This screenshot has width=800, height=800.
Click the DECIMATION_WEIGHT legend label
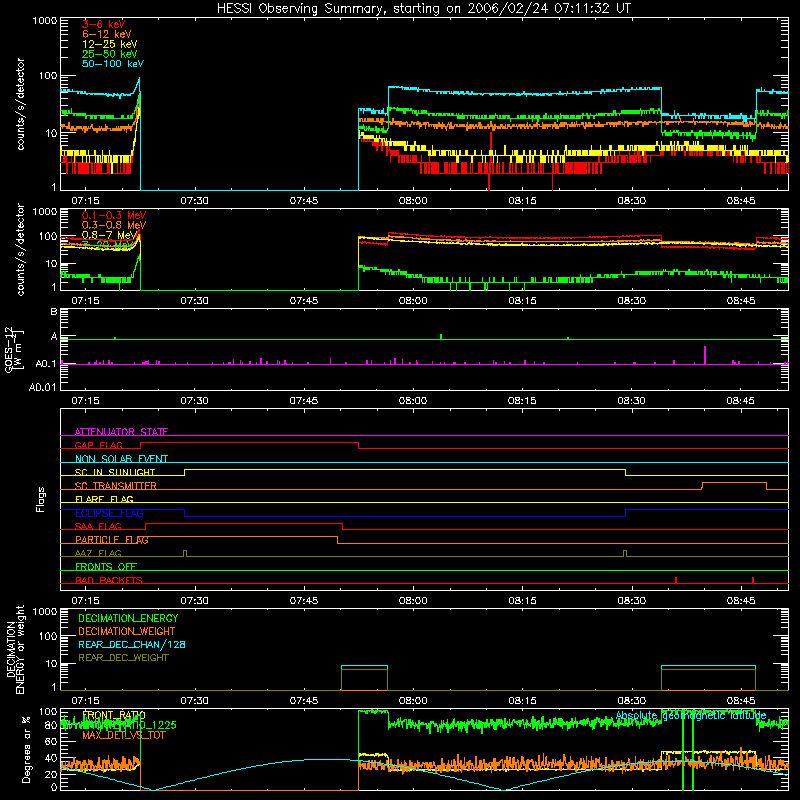(x=127, y=631)
